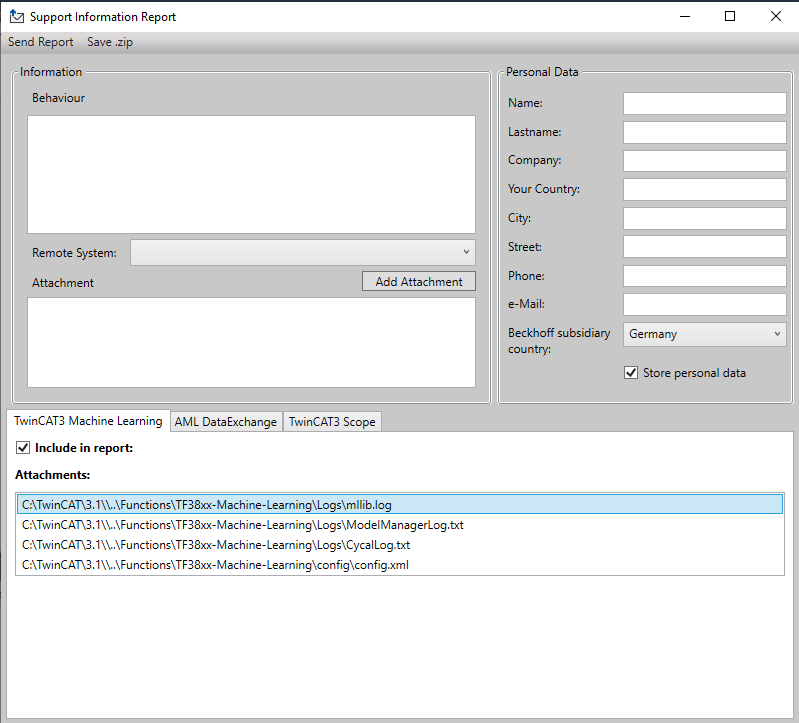
Task: Close the Support Information Report window
Action: (x=776, y=17)
